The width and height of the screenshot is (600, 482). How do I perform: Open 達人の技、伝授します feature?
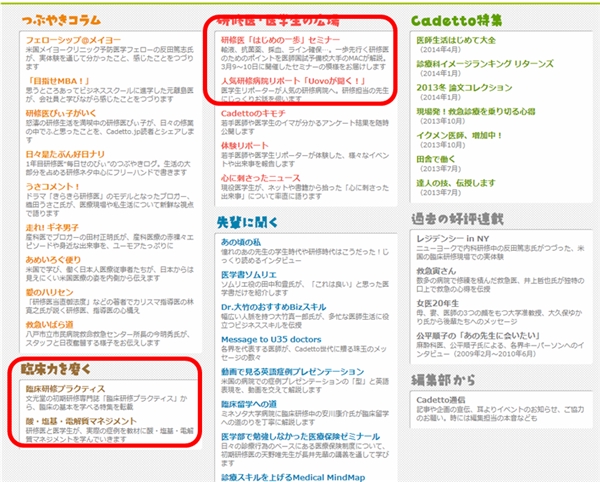[x=456, y=183]
